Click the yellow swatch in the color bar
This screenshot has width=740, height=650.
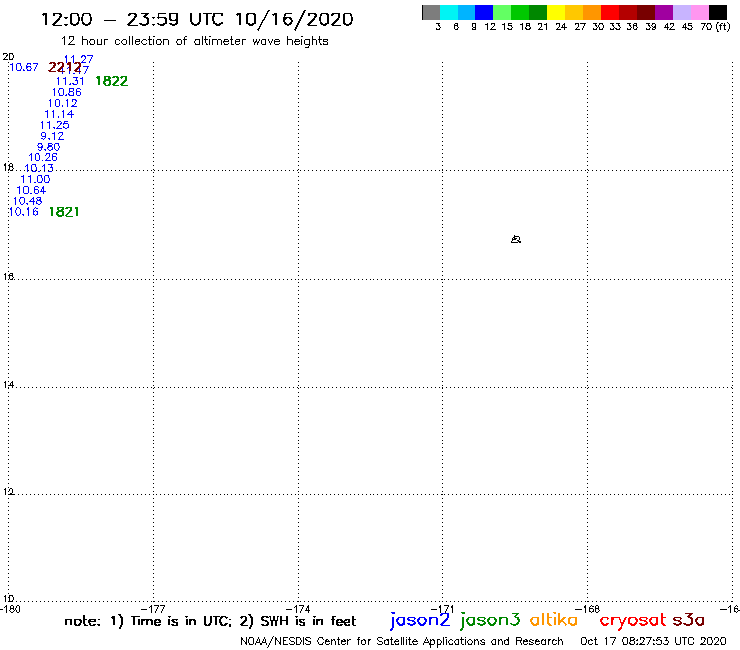point(556,12)
